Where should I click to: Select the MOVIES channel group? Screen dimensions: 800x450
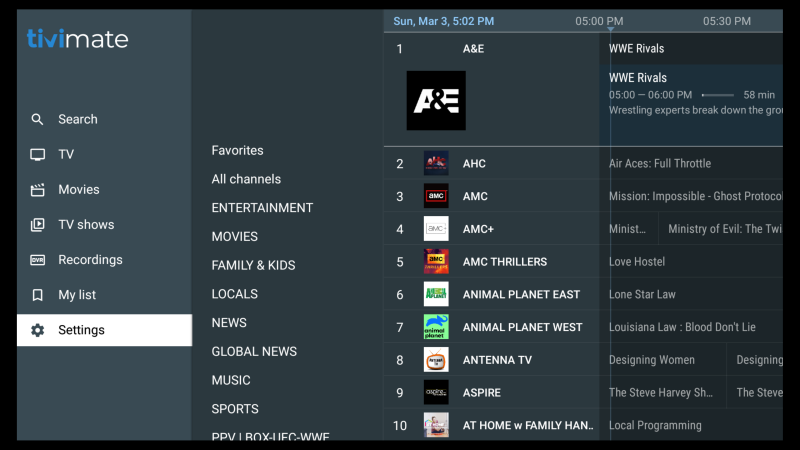tap(235, 236)
